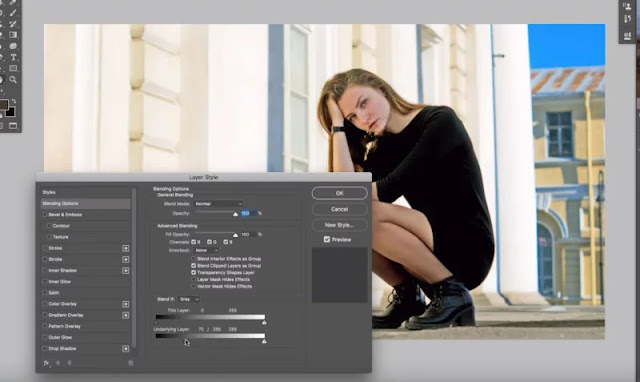Viewport: 640px width, 382px height.
Task: Enable the Inner Glow effect
Action: coord(45,282)
